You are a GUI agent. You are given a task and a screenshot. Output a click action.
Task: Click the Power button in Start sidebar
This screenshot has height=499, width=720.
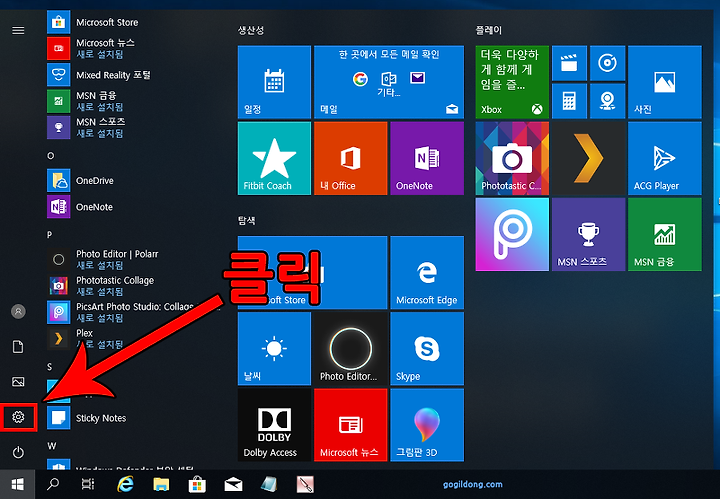coord(18,452)
